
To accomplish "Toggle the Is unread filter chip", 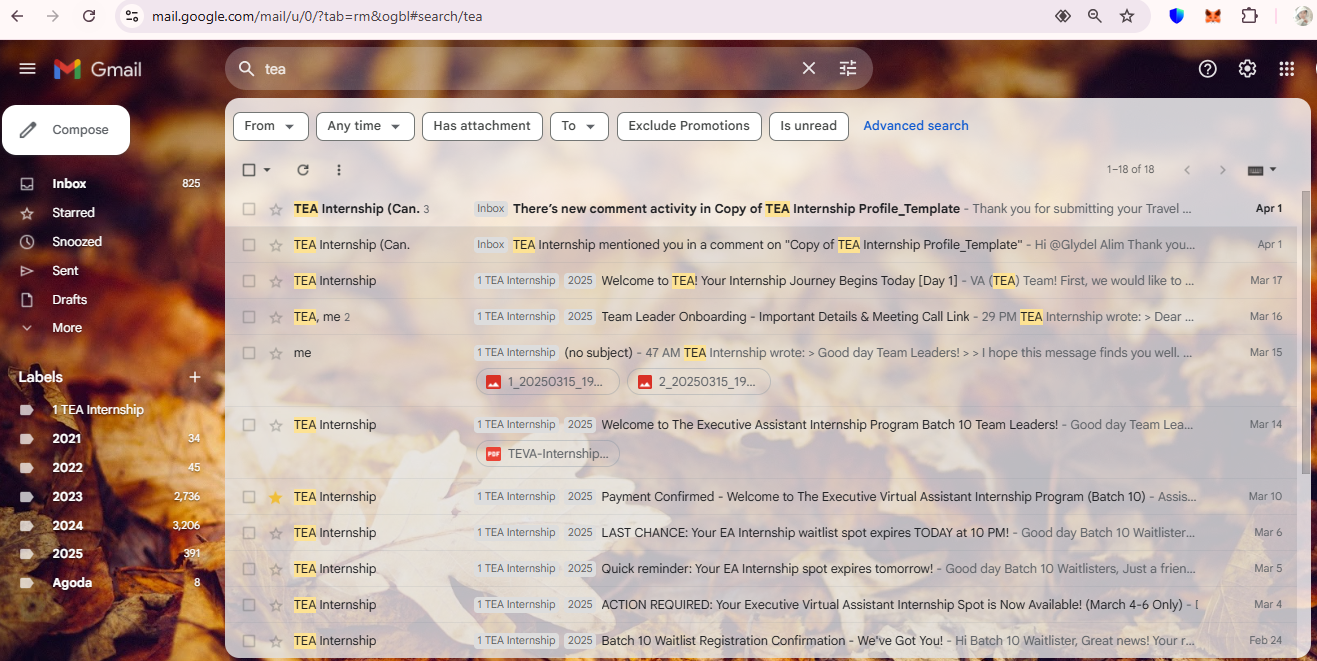I will [809, 126].
